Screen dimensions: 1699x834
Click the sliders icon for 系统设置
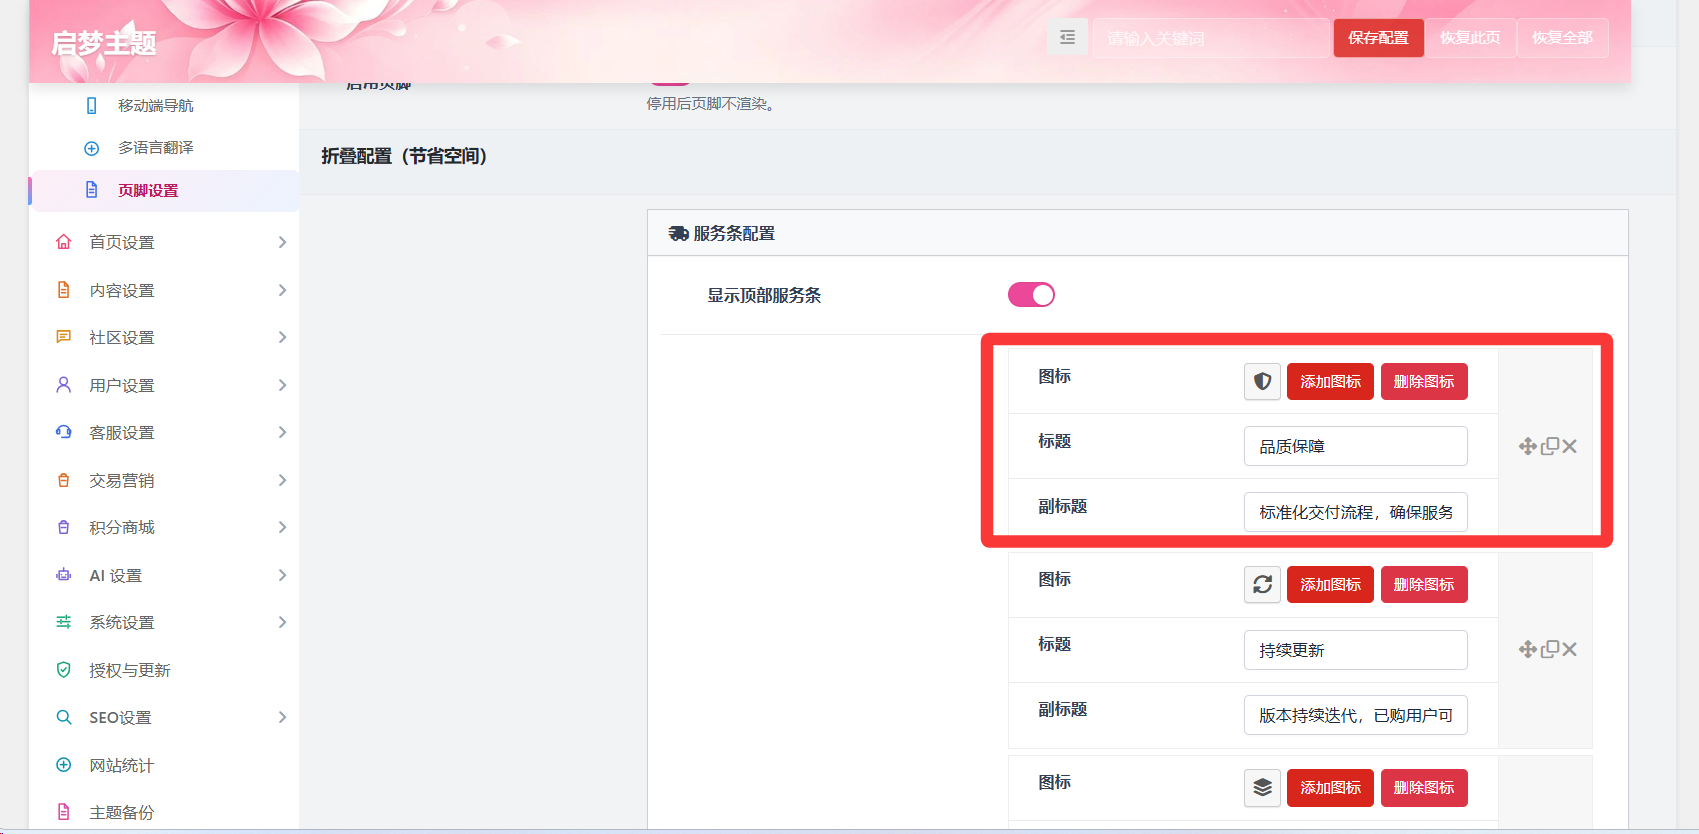(x=64, y=622)
